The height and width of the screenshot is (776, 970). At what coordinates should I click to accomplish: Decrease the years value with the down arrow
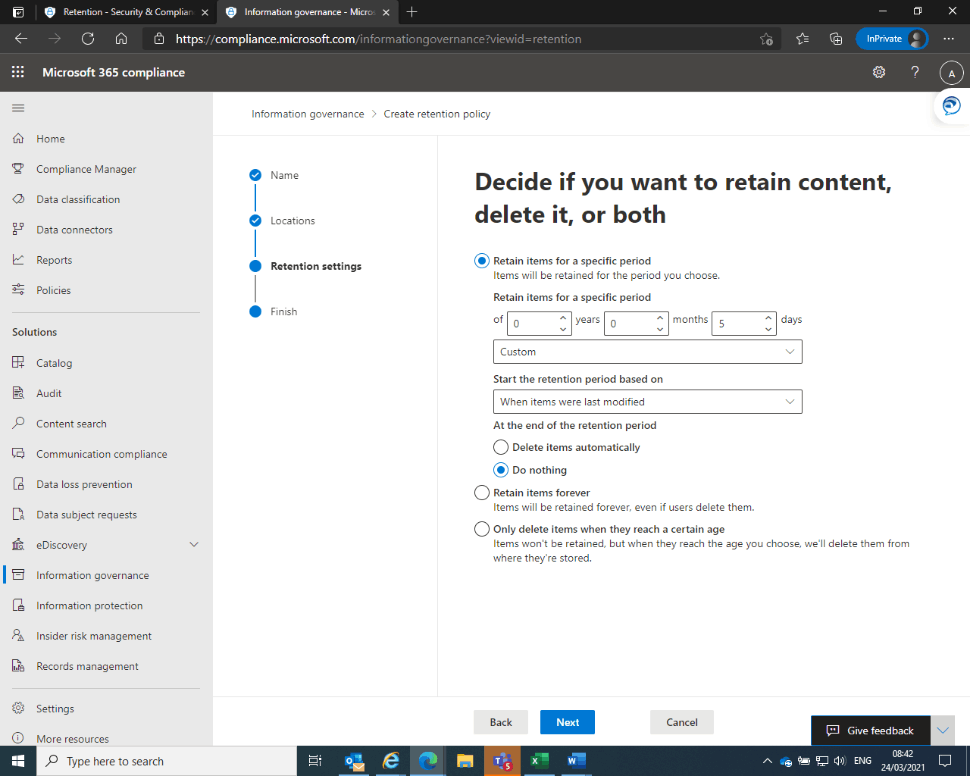click(x=563, y=329)
